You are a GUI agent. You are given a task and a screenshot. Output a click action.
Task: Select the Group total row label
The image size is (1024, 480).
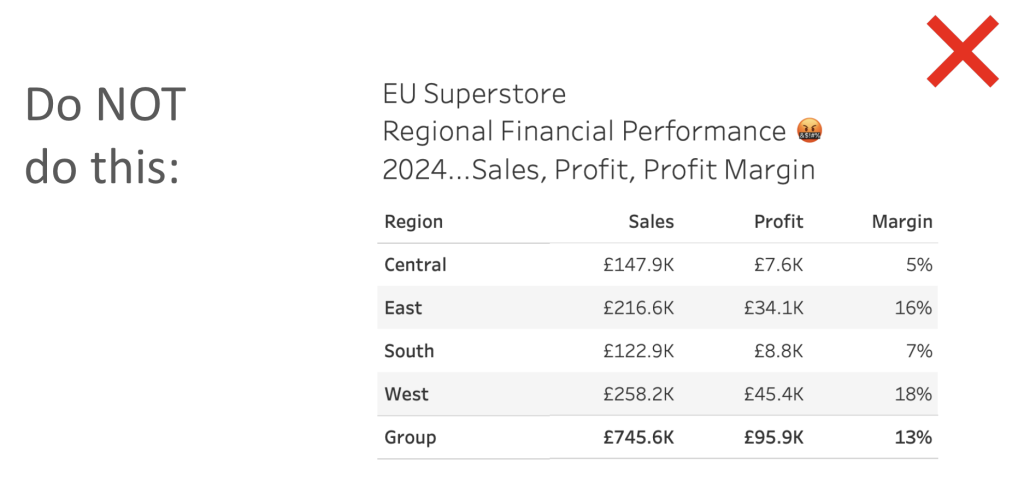[409, 437]
